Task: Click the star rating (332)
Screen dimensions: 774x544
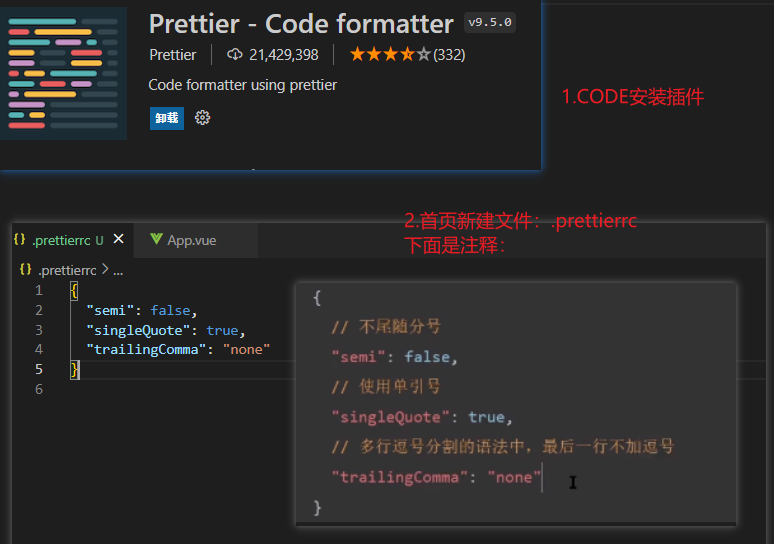Action: [407, 54]
